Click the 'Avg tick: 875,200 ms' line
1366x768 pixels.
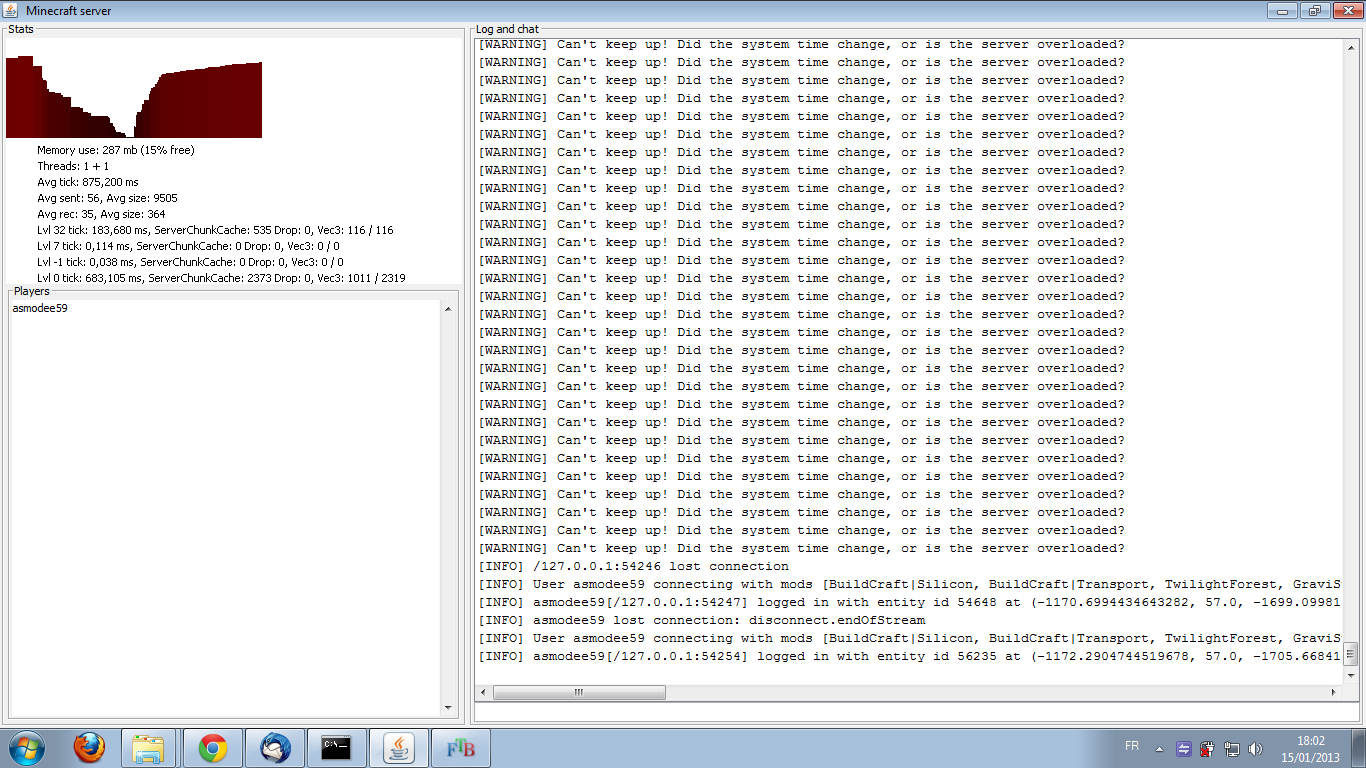coord(88,182)
